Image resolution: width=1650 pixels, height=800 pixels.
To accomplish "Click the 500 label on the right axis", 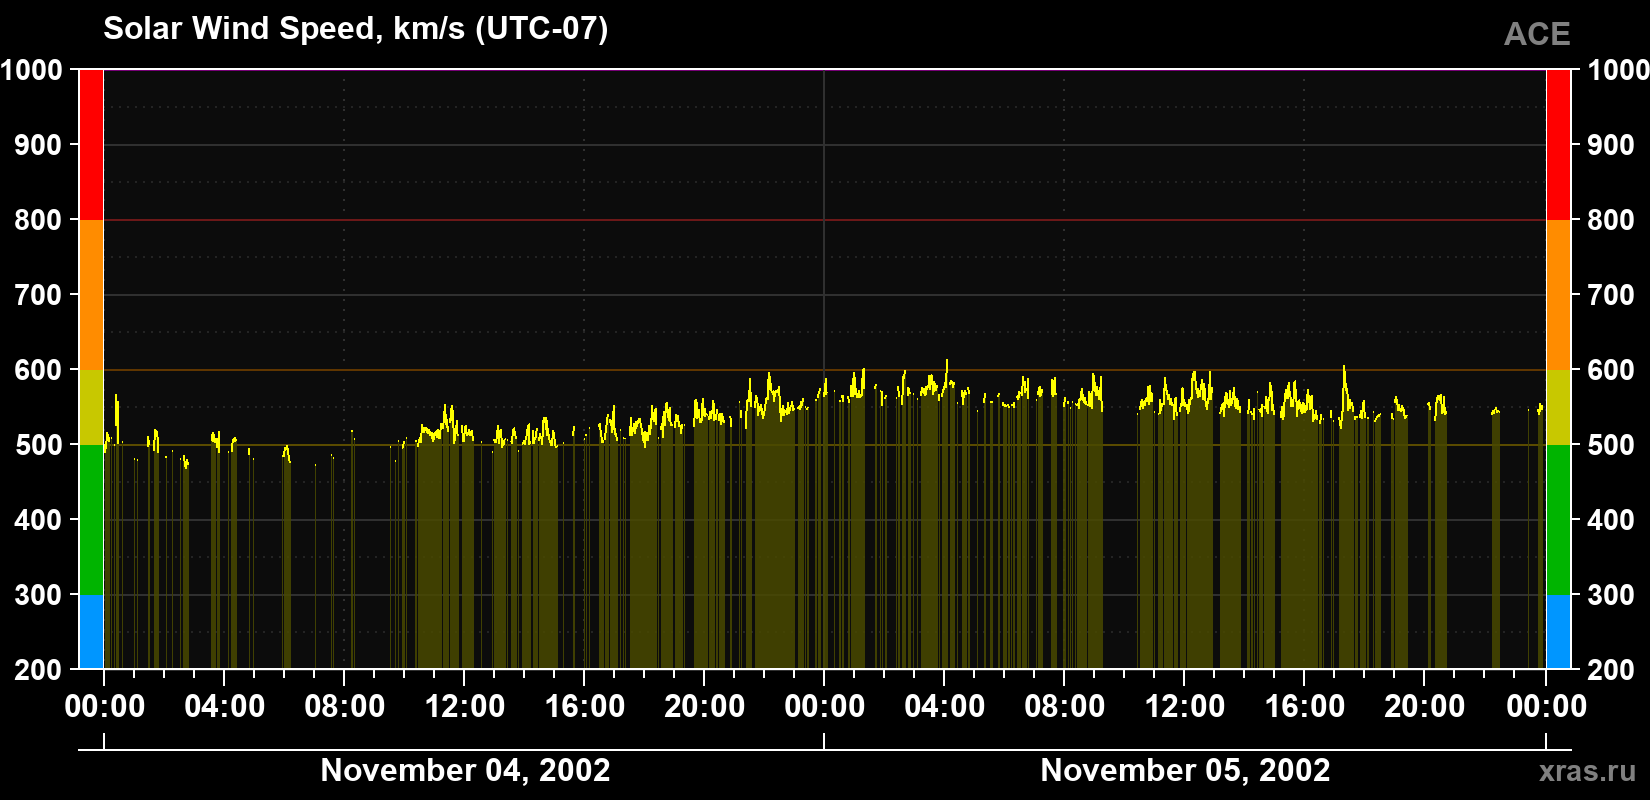I will click(x=1611, y=445).
